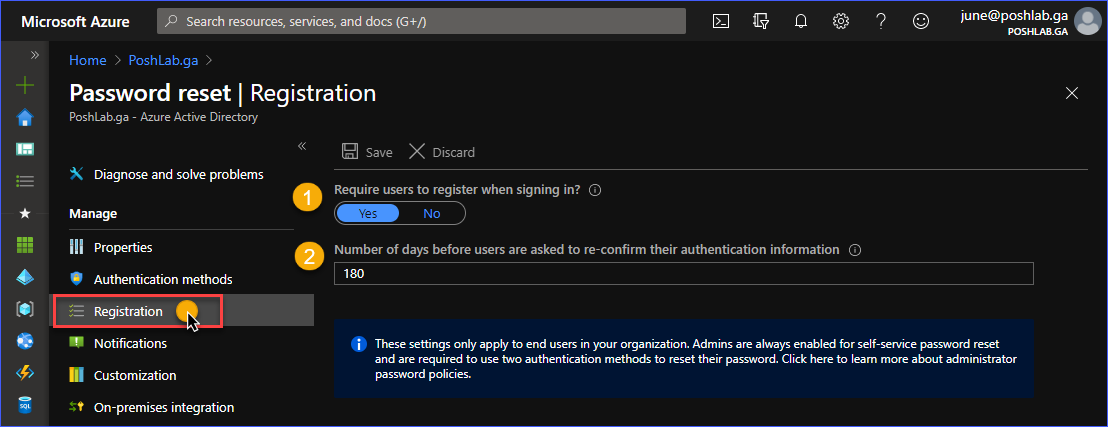The width and height of the screenshot is (1108, 427).
Task: Set require registration toggle to No
Action: pos(432,214)
